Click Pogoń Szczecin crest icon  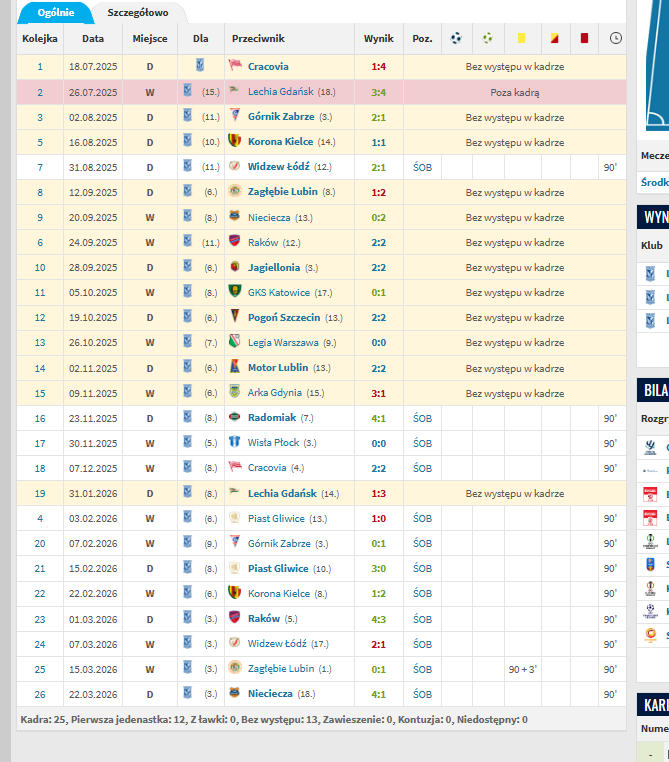point(235,316)
